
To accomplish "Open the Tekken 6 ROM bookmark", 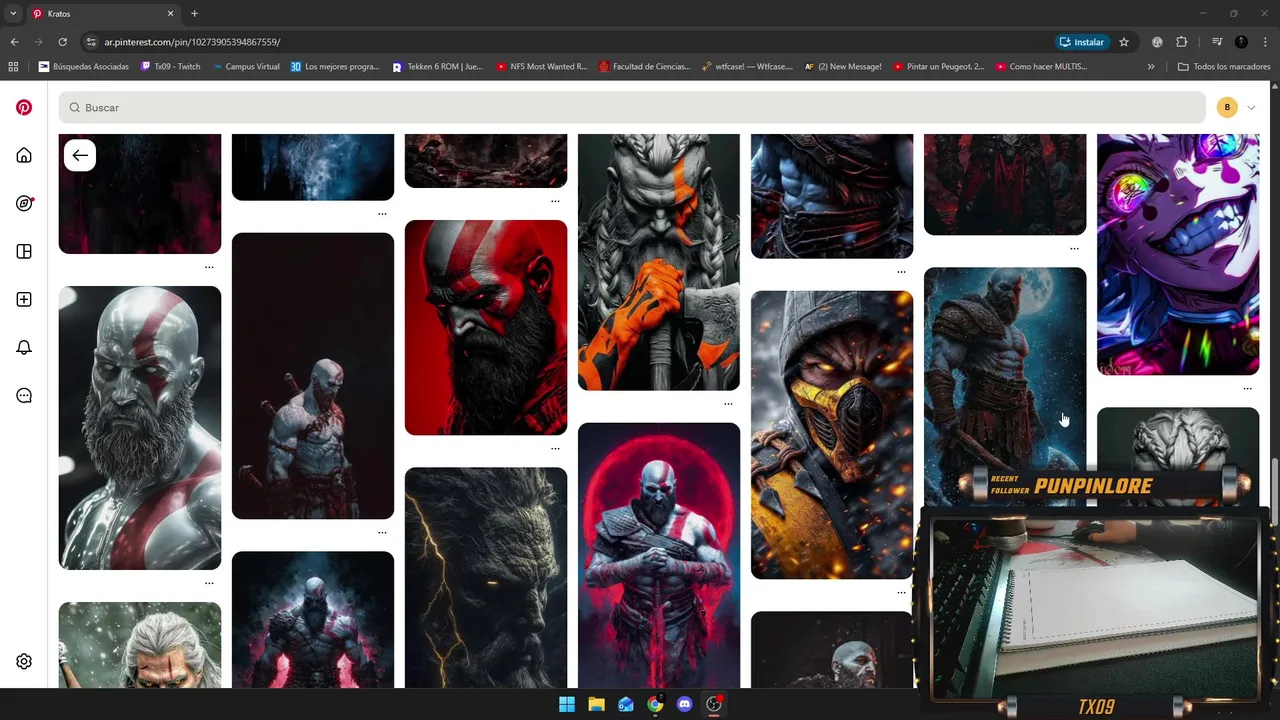I will 438,67.
